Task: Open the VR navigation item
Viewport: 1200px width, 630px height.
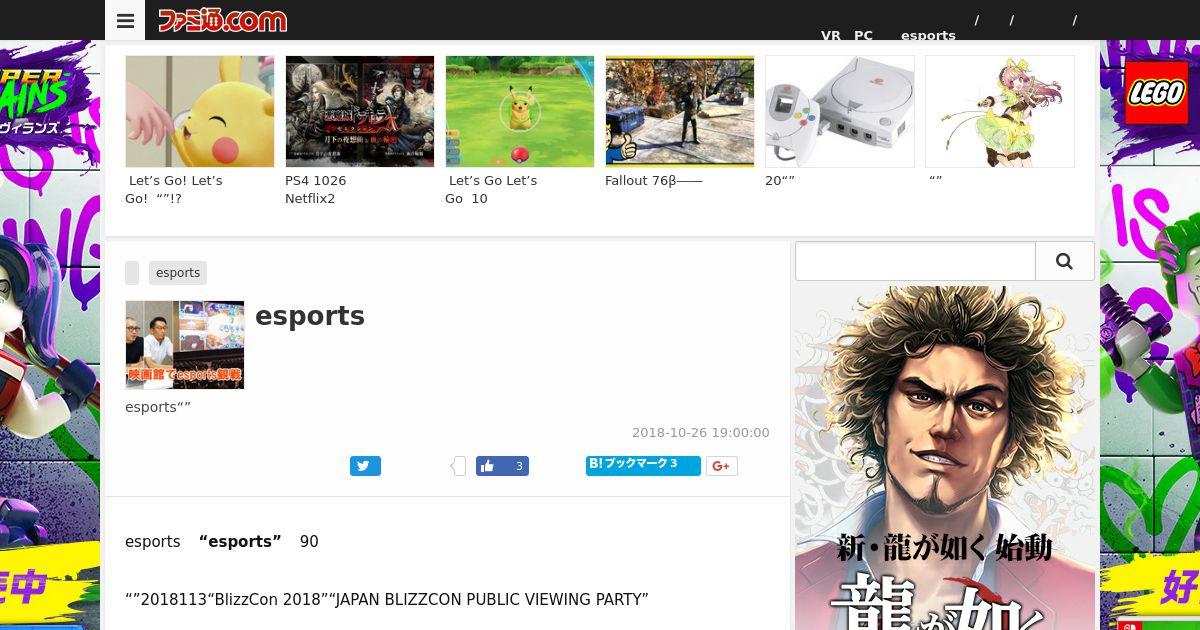Action: (x=831, y=35)
